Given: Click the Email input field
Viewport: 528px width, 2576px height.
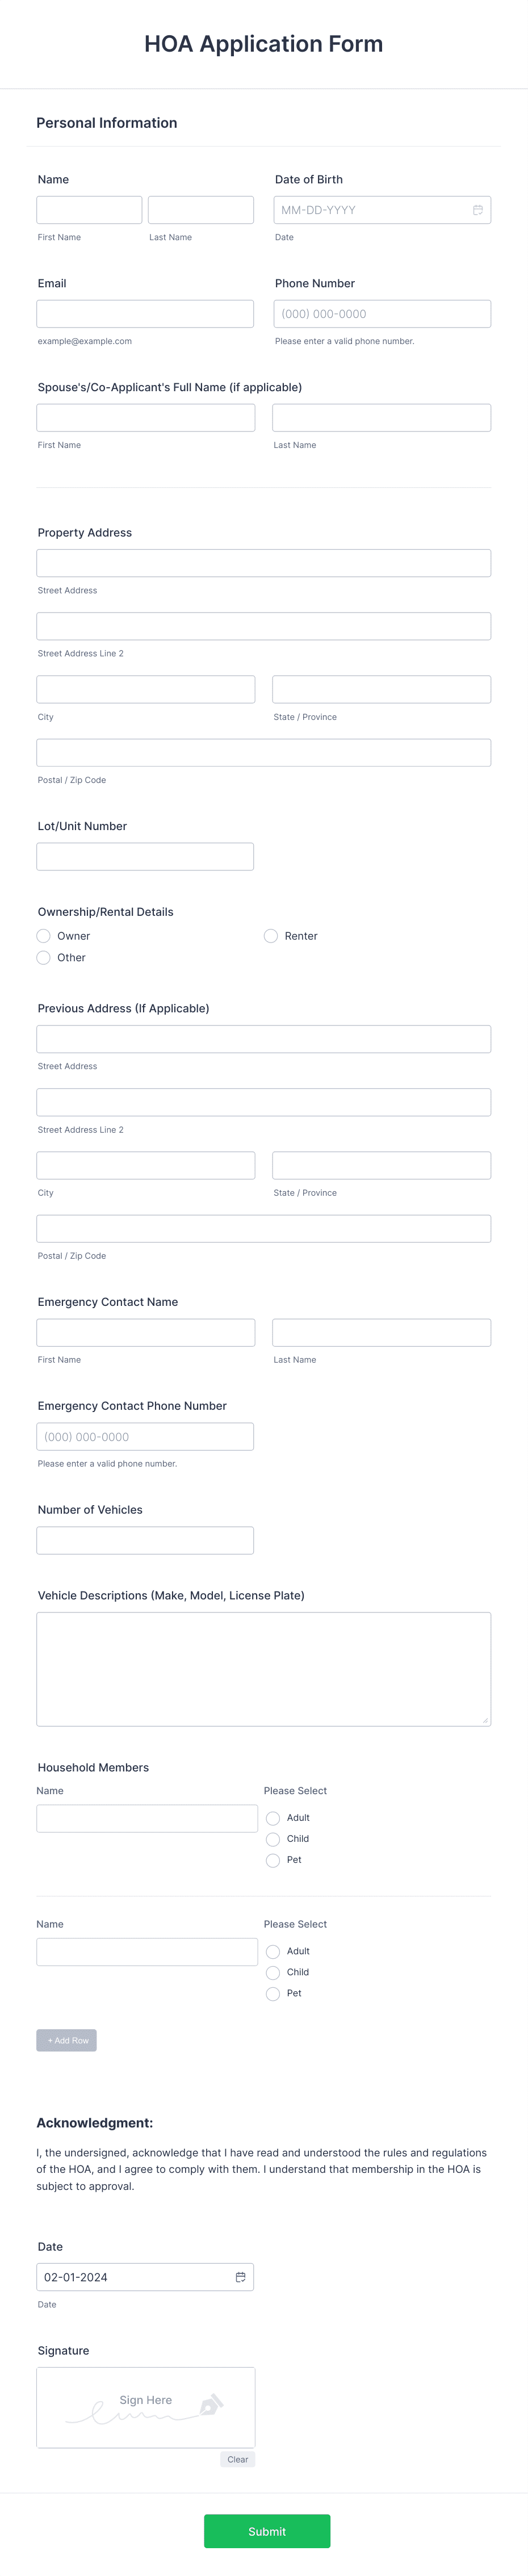Looking at the screenshot, I should coord(145,313).
